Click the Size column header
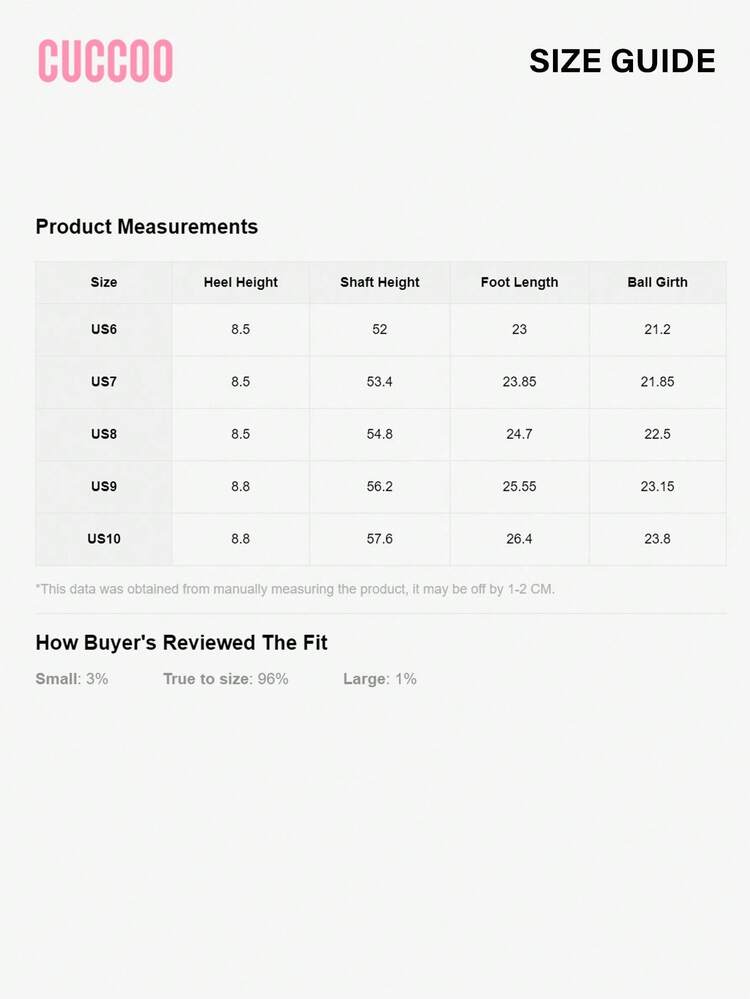The width and height of the screenshot is (750, 999). click(x=104, y=282)
